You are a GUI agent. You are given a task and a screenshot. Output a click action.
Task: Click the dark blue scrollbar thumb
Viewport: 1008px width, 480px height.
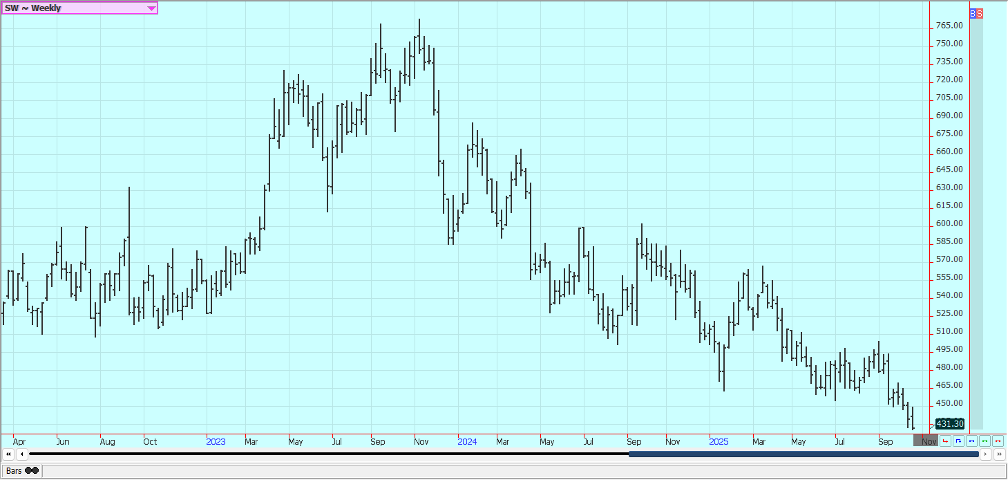(800, 454)
